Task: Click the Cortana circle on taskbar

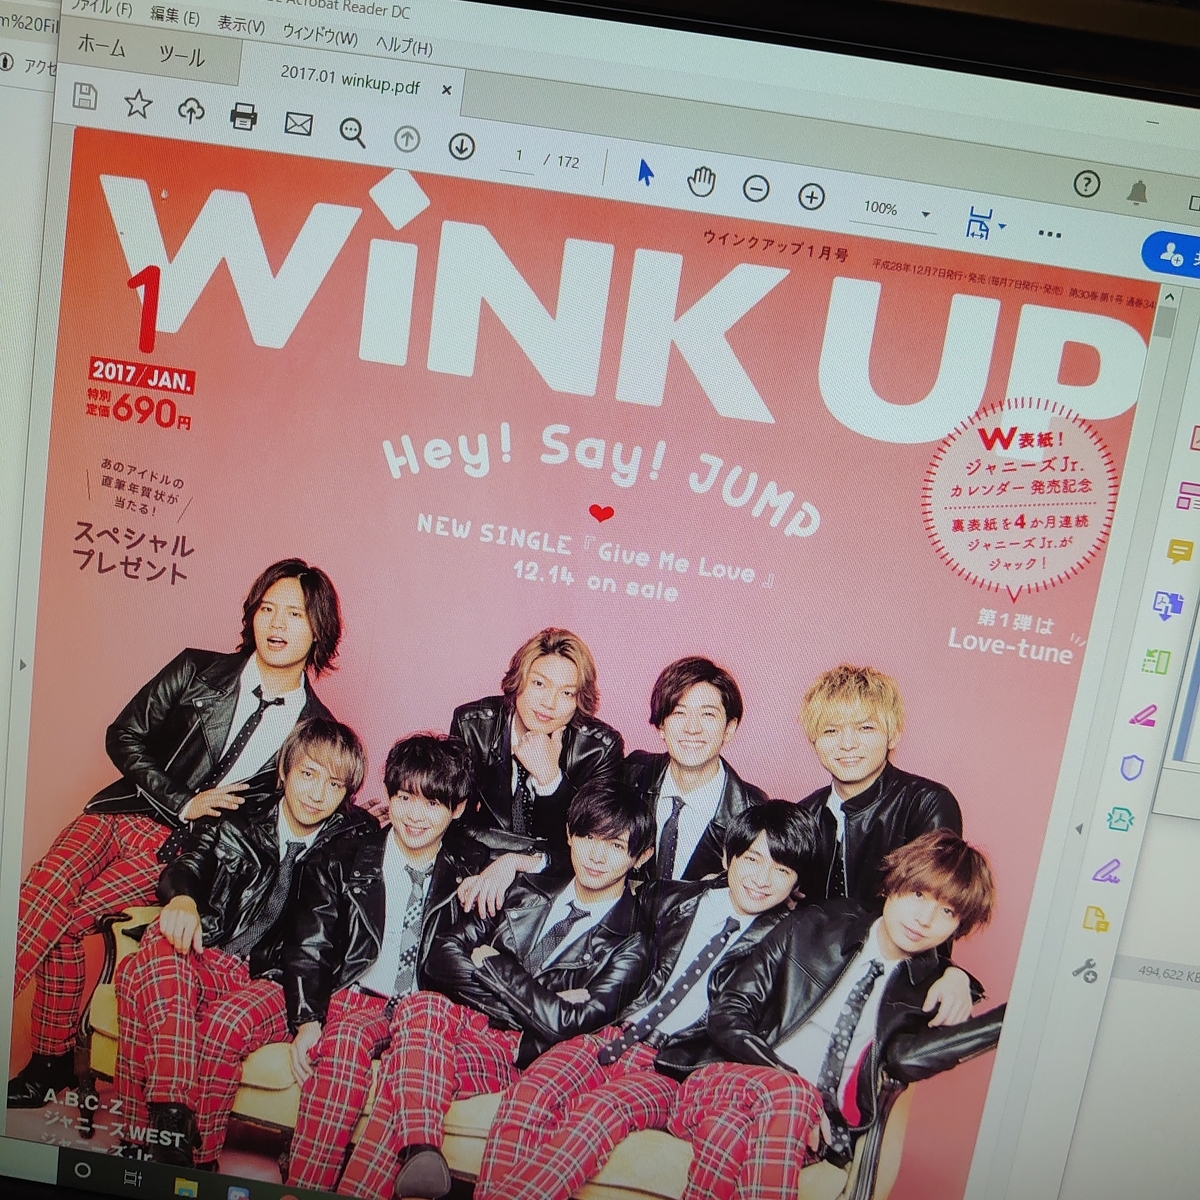Action: pos(82,1169)
